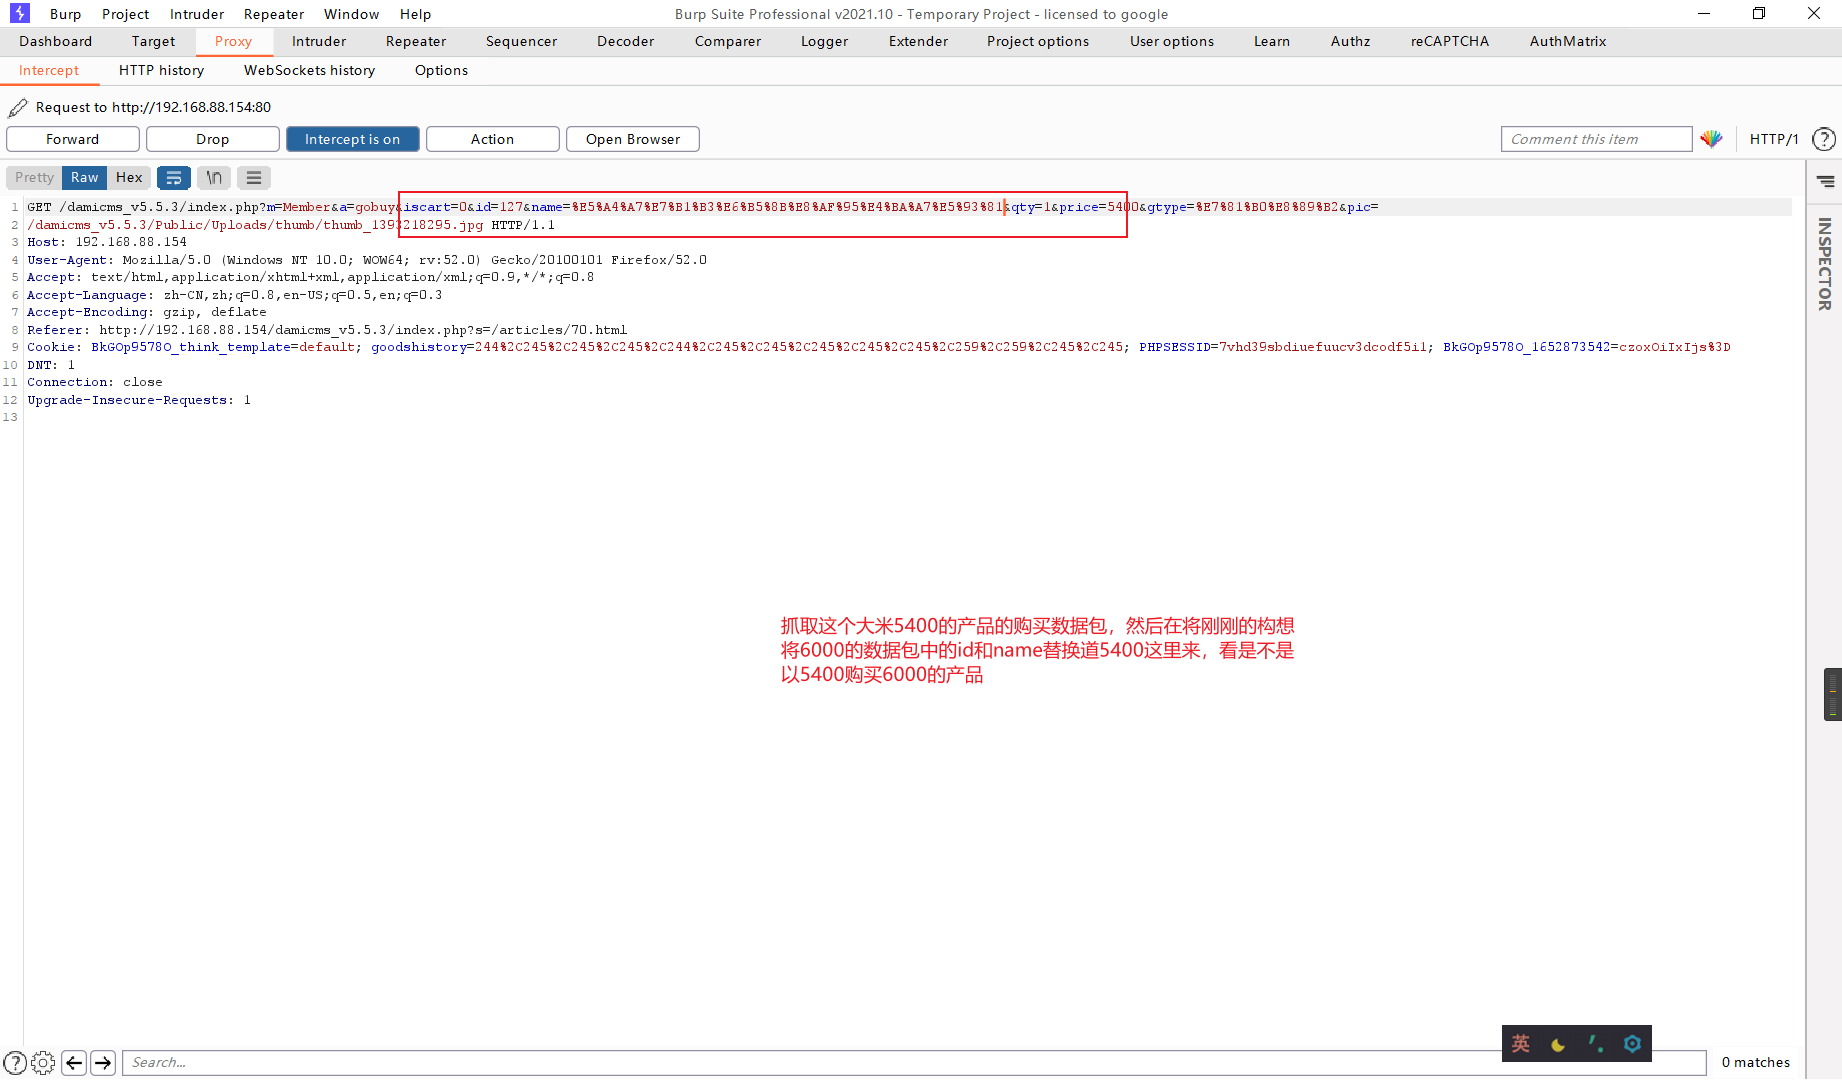The width and height of the screenshot is (1842, 1080).
Task: Switch request view to Pretty
Action: pyautogui.click(x=33, y=177)
